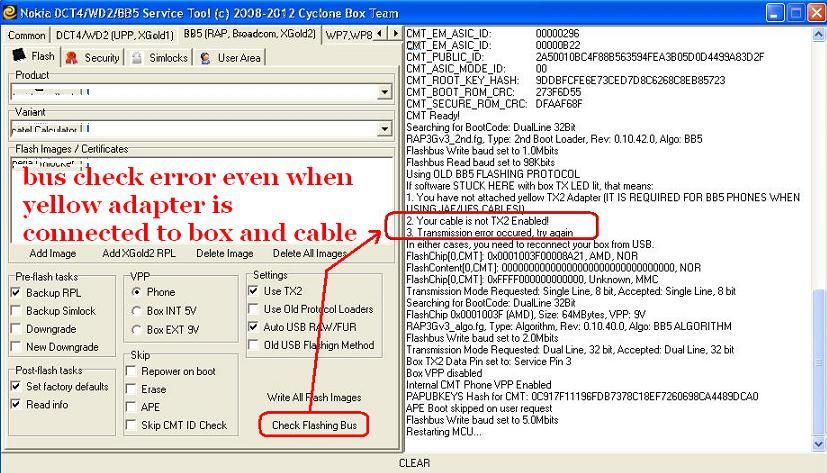
Task: Switch to the Common tab
Action: click(26, 35)
